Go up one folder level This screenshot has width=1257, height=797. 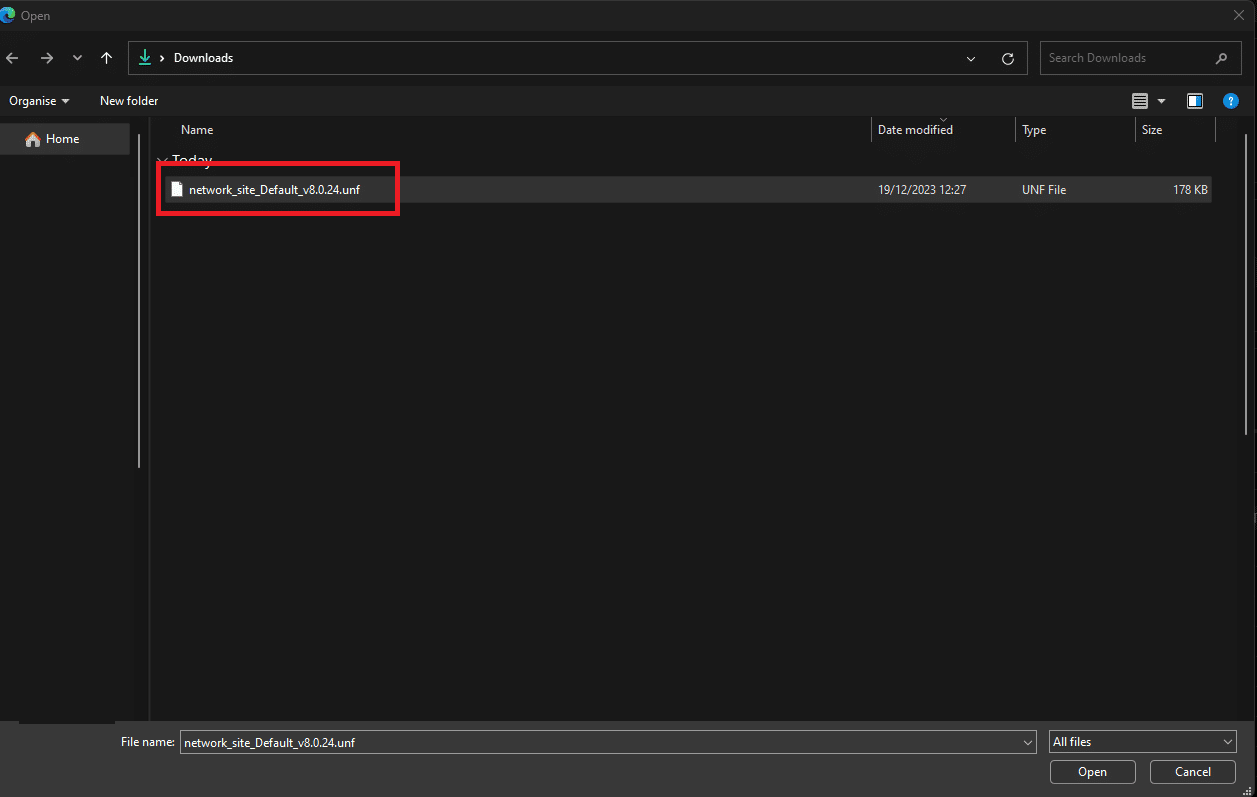click(106, 58)
